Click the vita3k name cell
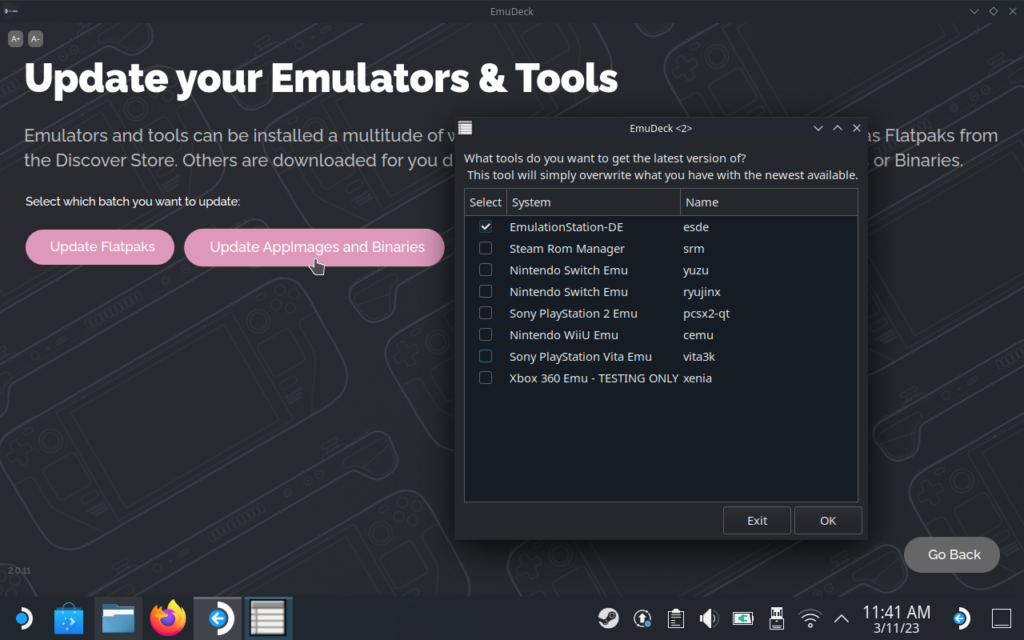Screen dimensions: 1024x640 [699, 356]
